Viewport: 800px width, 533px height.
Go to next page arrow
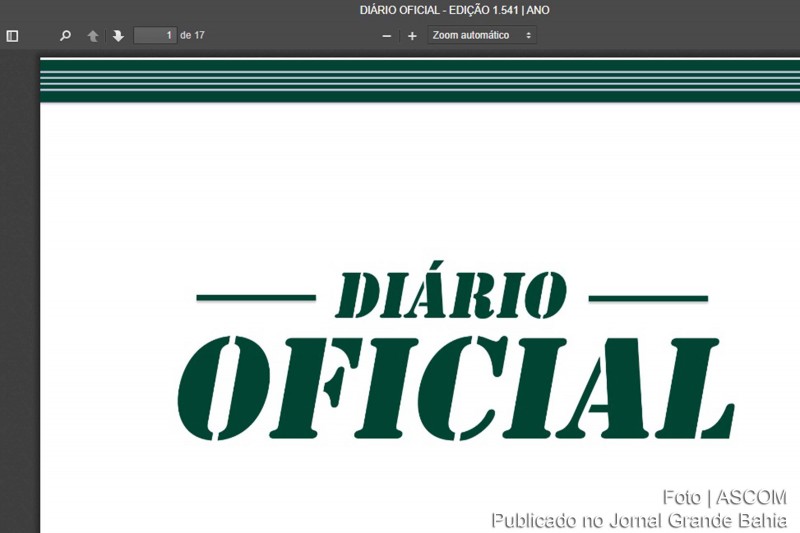click(118, 36)
